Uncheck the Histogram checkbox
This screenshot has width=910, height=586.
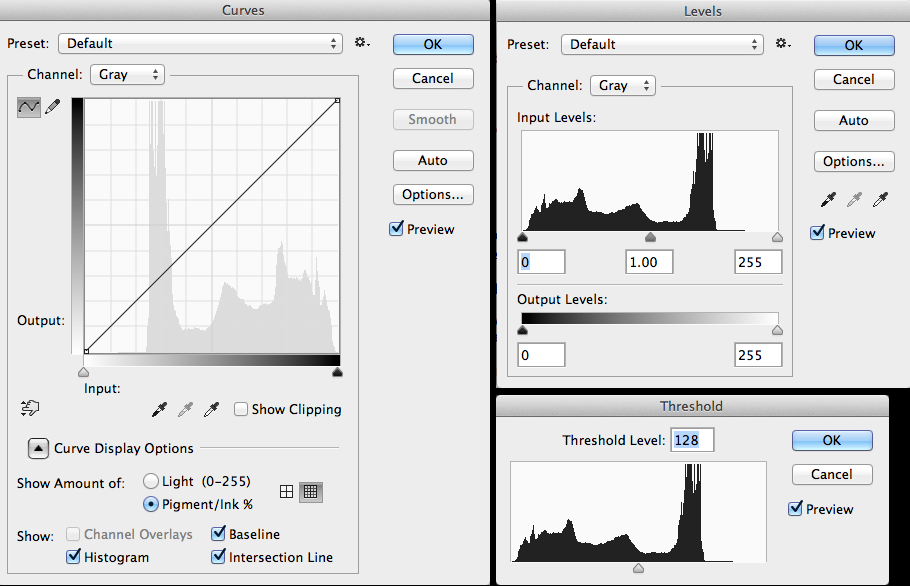tap(73, 557)
